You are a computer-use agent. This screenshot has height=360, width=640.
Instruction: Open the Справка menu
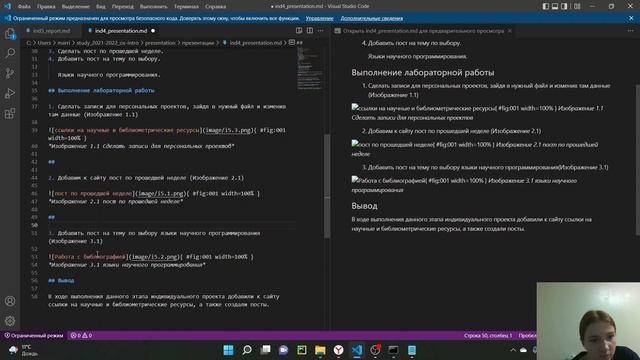pos(216,7)
